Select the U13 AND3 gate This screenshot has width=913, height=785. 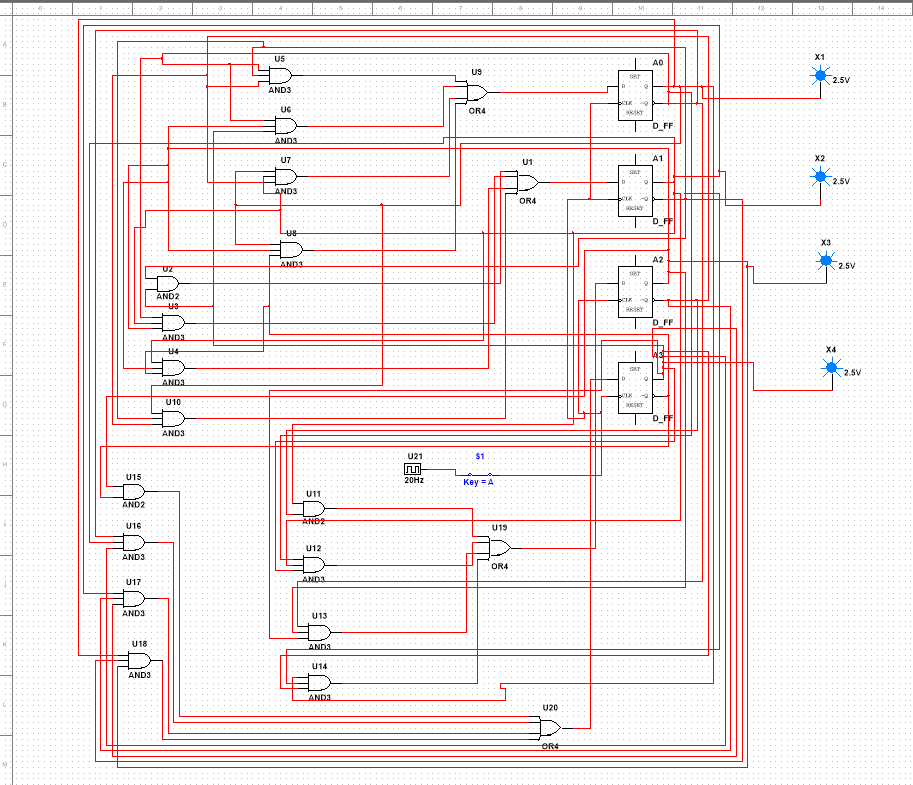pyautogui.click(x=320, y=632)
